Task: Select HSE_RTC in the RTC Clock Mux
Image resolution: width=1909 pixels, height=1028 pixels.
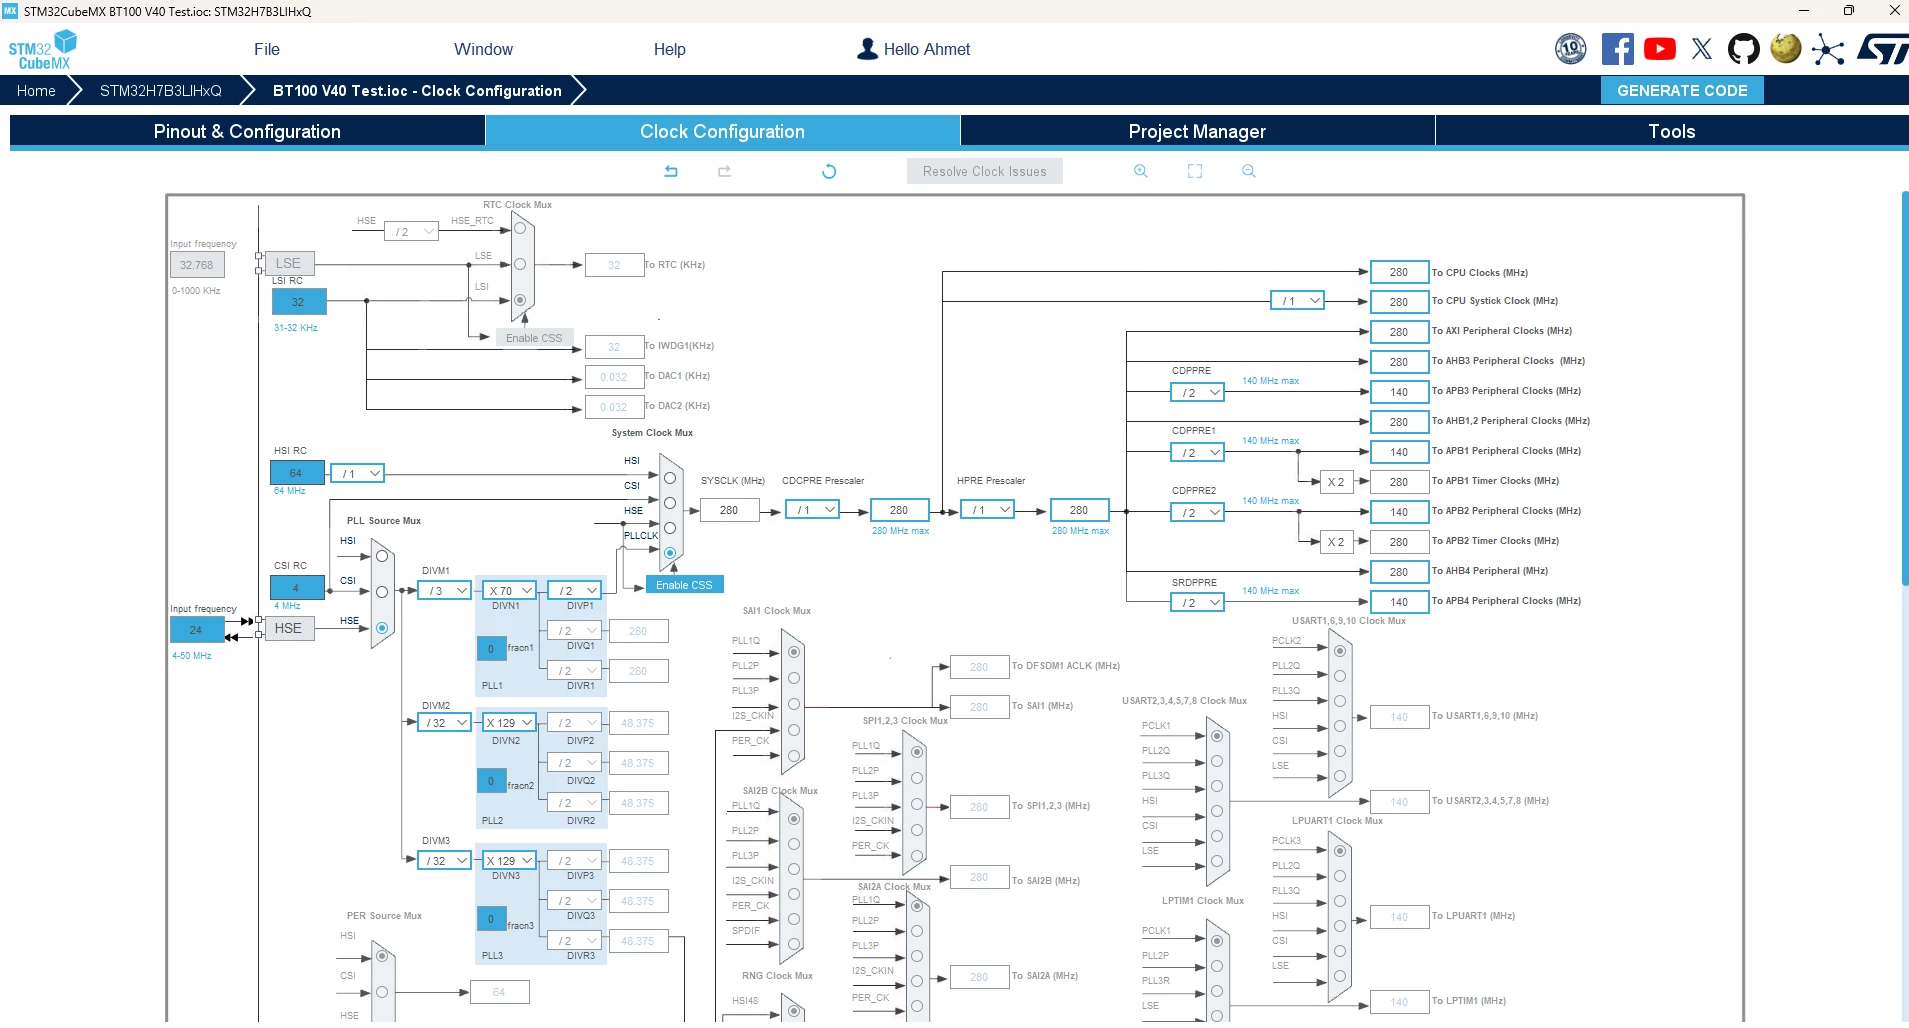Action: [520, 228]
